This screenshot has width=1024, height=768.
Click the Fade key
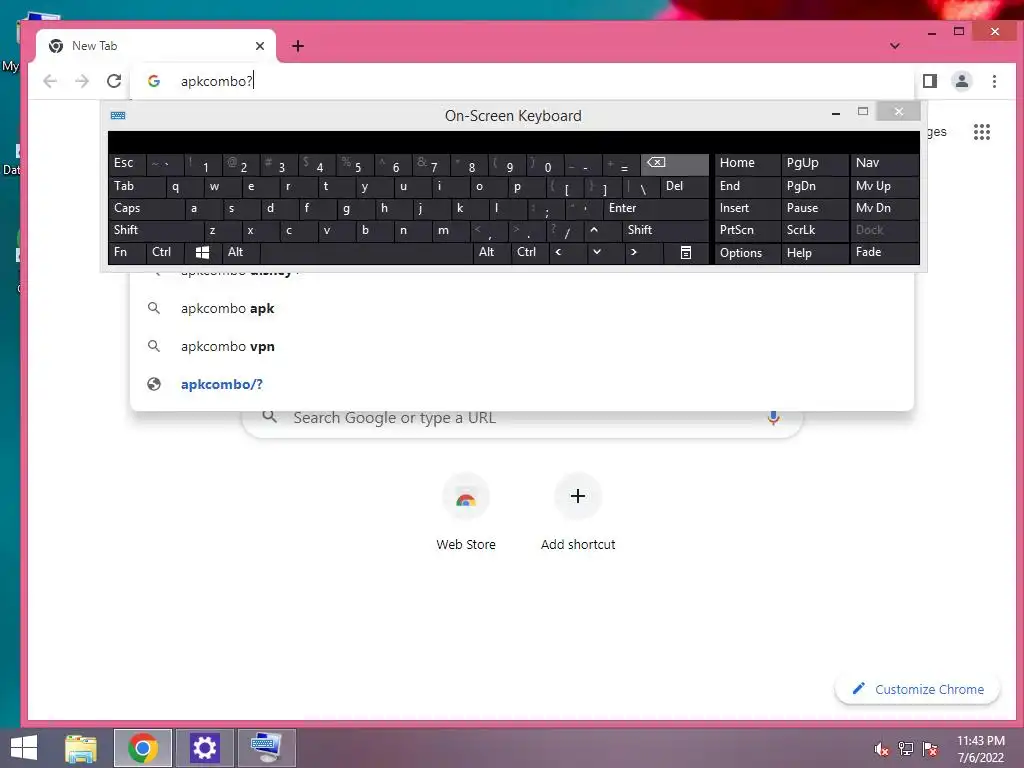[884, 252]
